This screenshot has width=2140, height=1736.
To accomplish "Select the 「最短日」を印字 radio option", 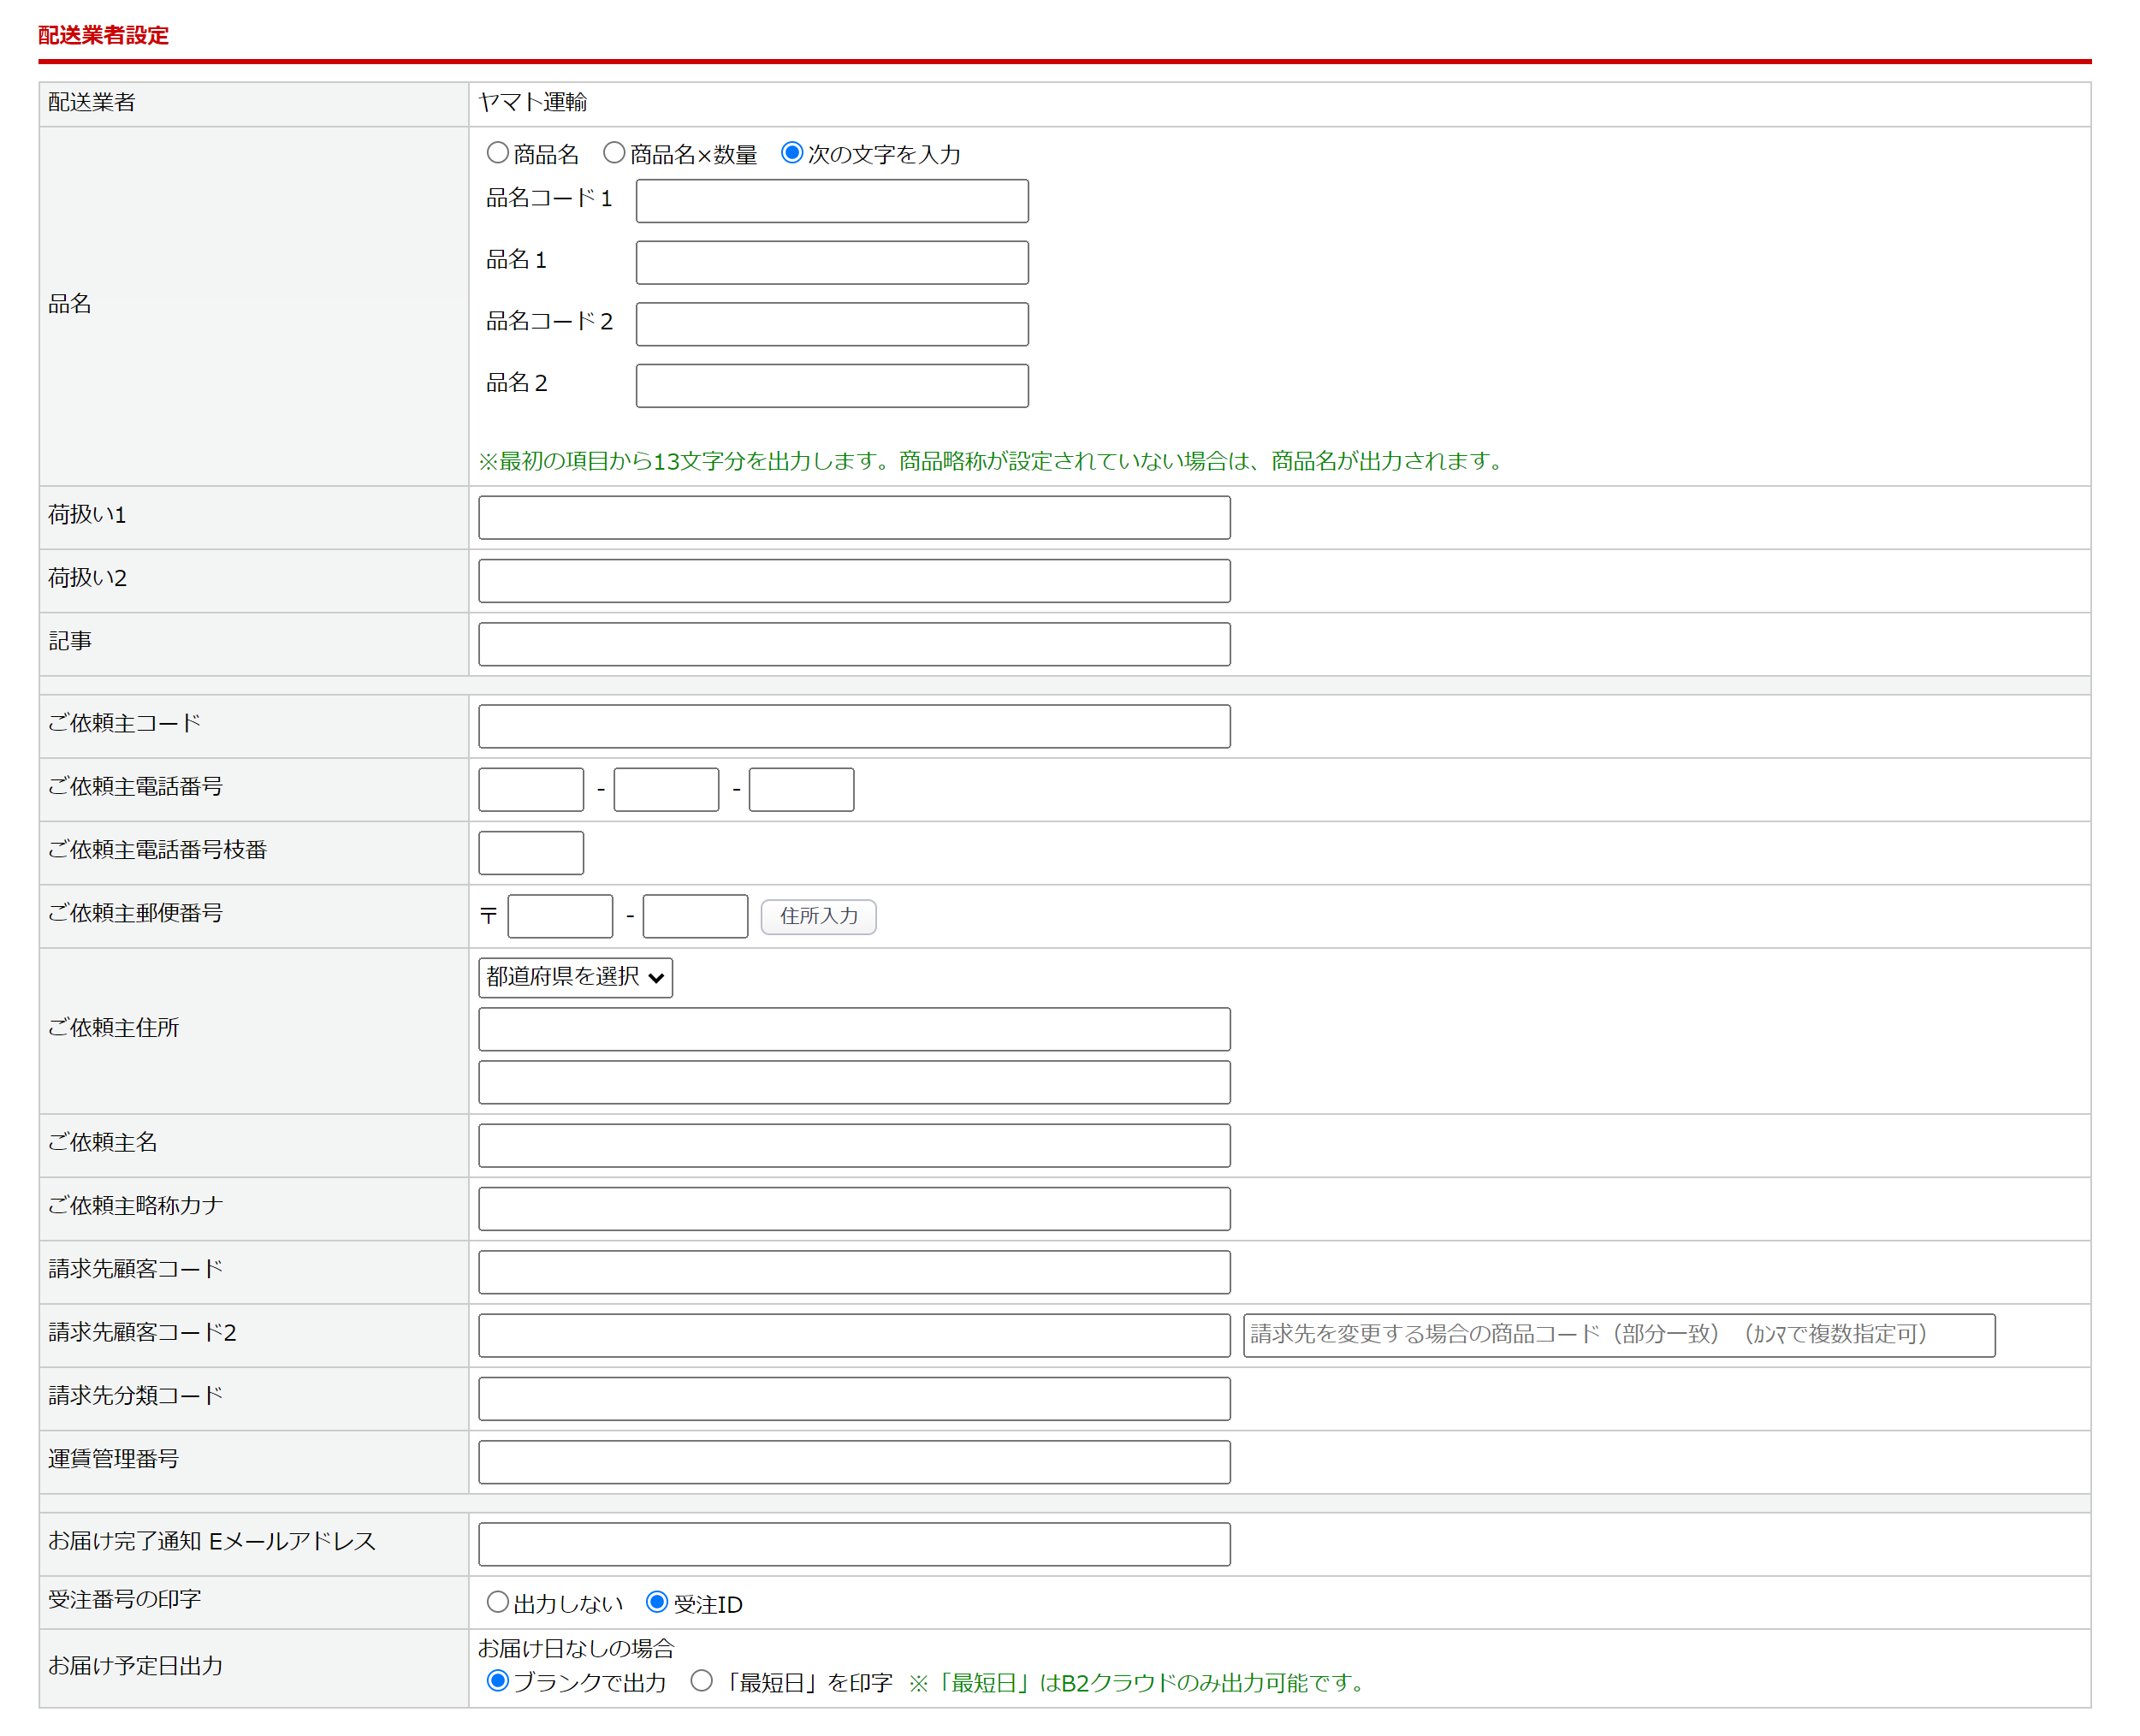I will pyautogui.click(x=702, y=1681).
